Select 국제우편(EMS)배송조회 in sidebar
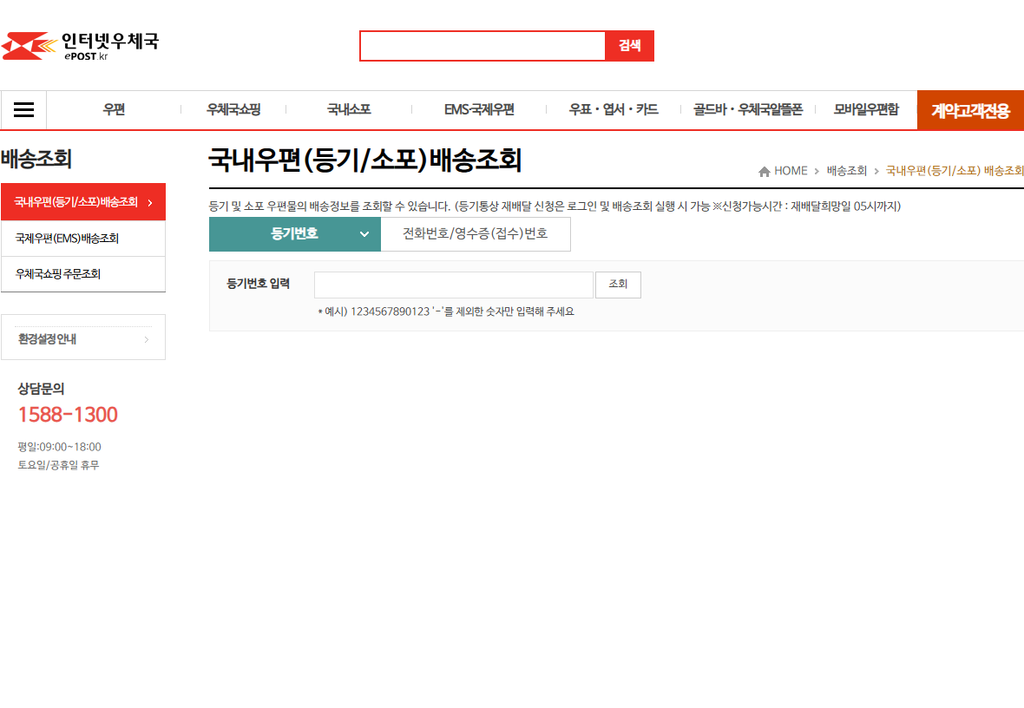This screenshot has width=1024, height=708. click(84, 238)
